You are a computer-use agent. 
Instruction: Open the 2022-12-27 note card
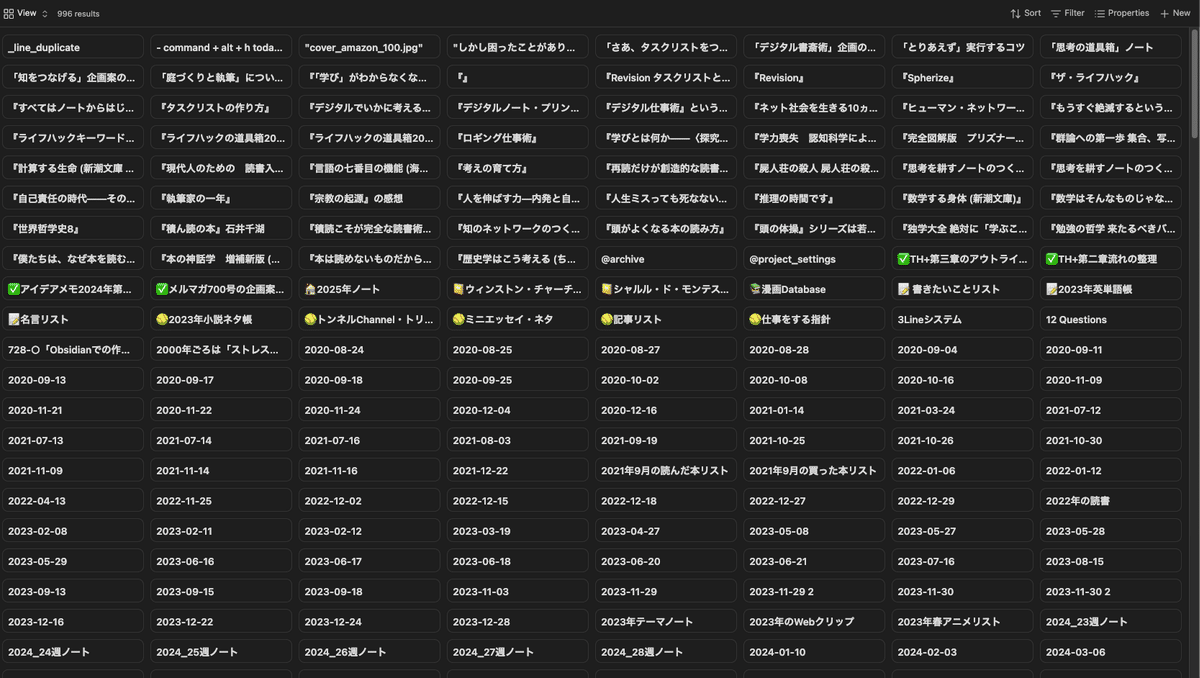814,501
